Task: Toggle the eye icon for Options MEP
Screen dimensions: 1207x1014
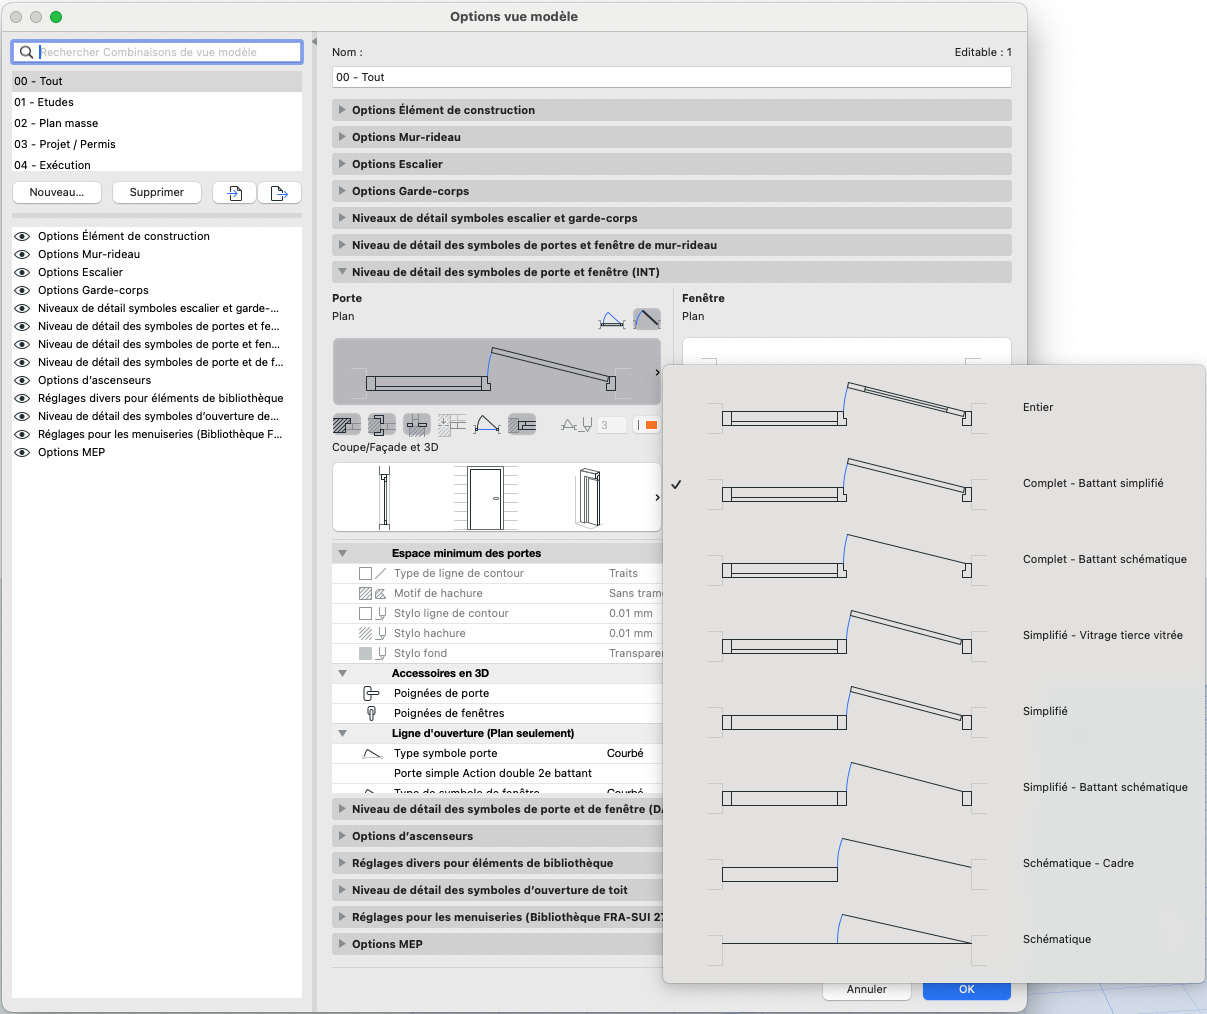Action: coord(22,452)
